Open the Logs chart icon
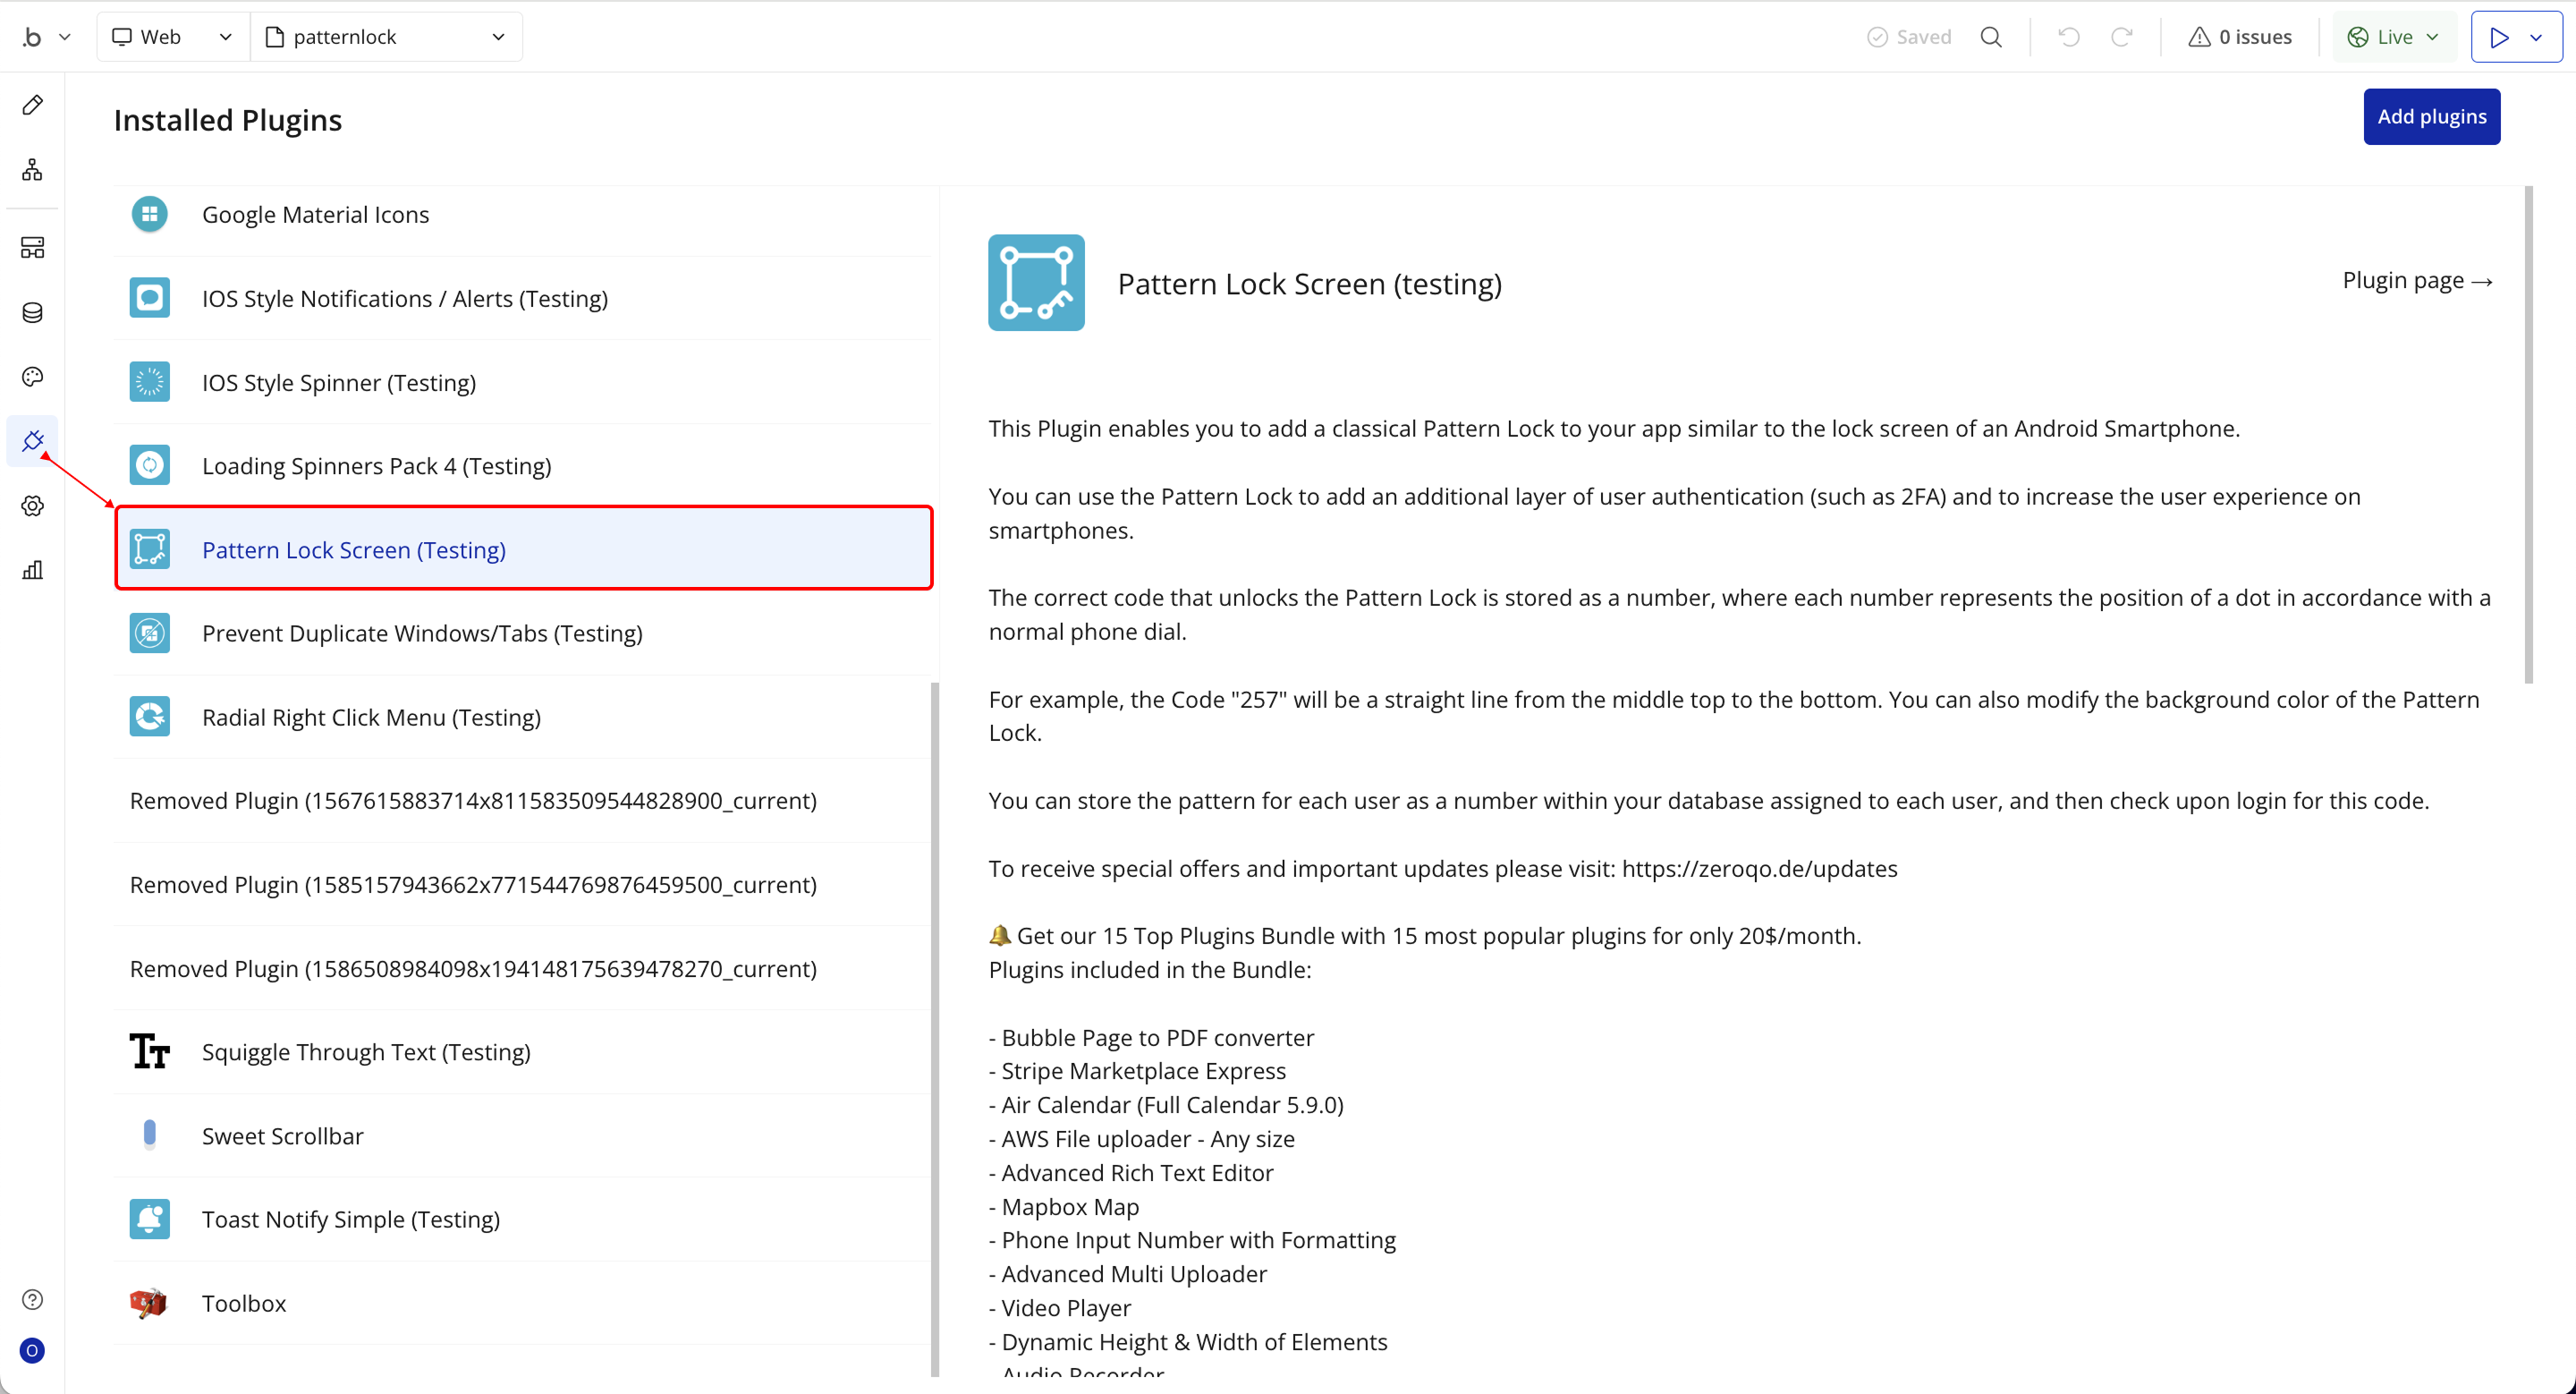 click(x=32, y=570)
